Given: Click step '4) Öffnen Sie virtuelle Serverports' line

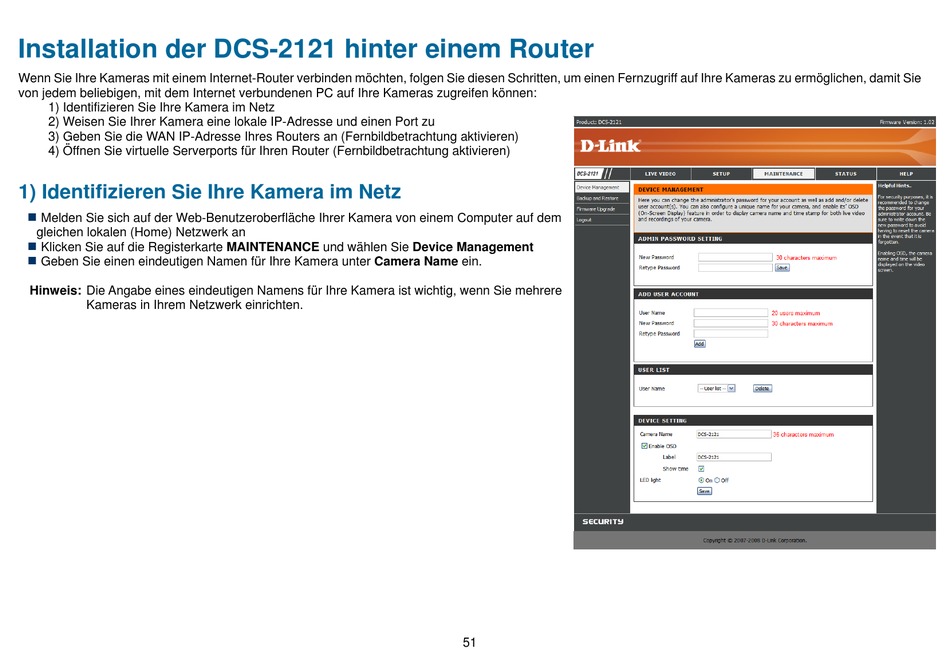Looking at the screenshot, I should (x=279, y=150).
